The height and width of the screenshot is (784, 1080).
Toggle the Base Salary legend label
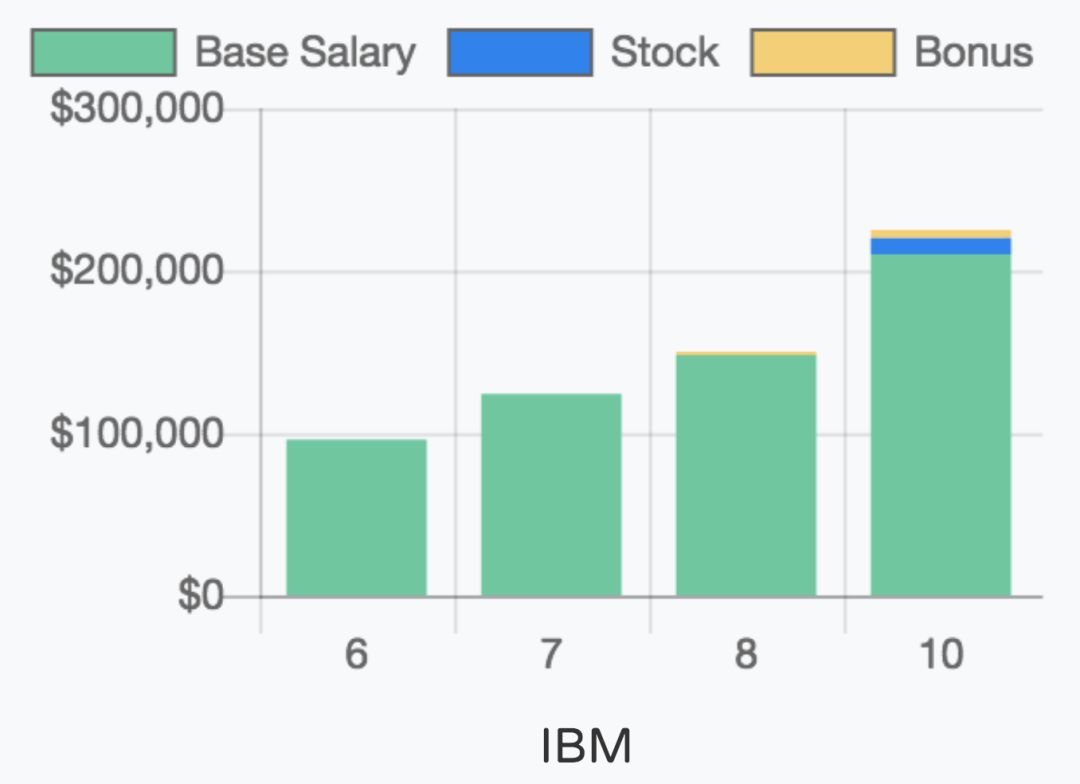tap(305, 52)
